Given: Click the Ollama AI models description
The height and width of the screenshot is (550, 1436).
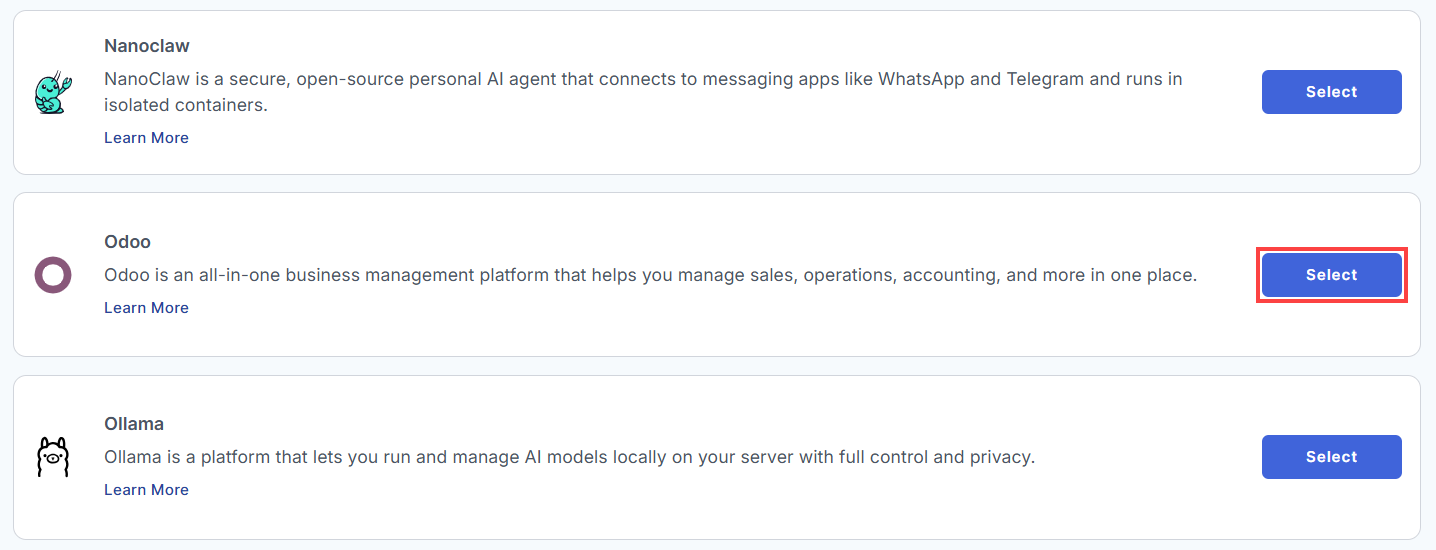Looking at the screenshot, I should [569, 457].
